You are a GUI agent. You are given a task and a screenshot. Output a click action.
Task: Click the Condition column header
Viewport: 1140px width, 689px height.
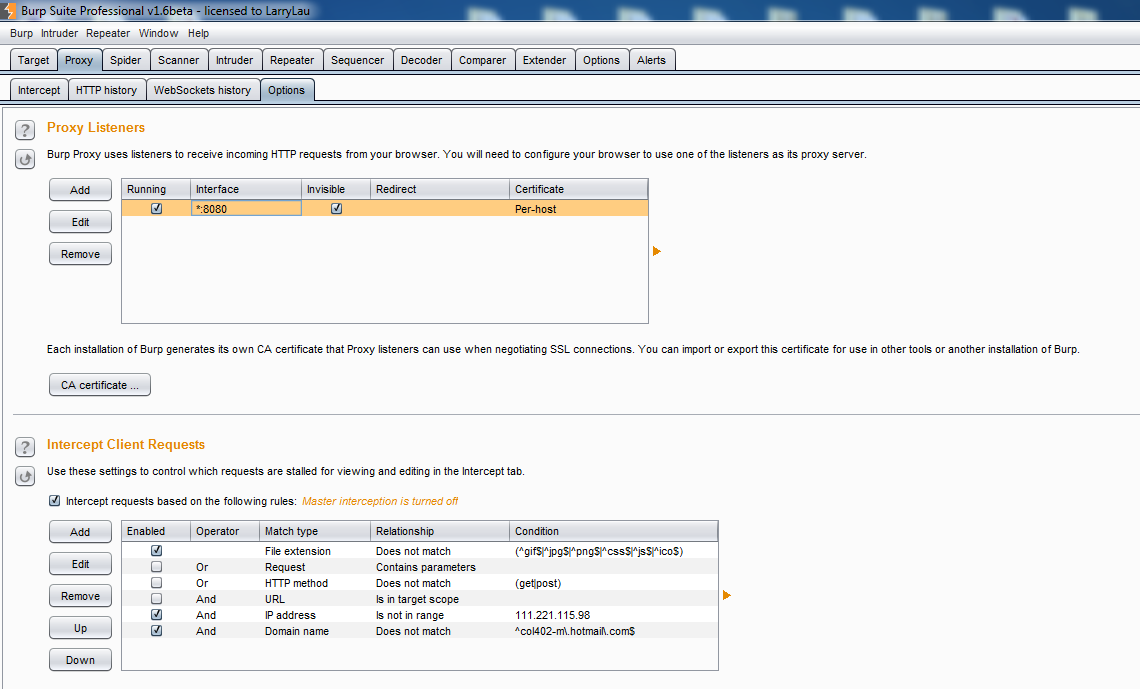click(614, 531)
